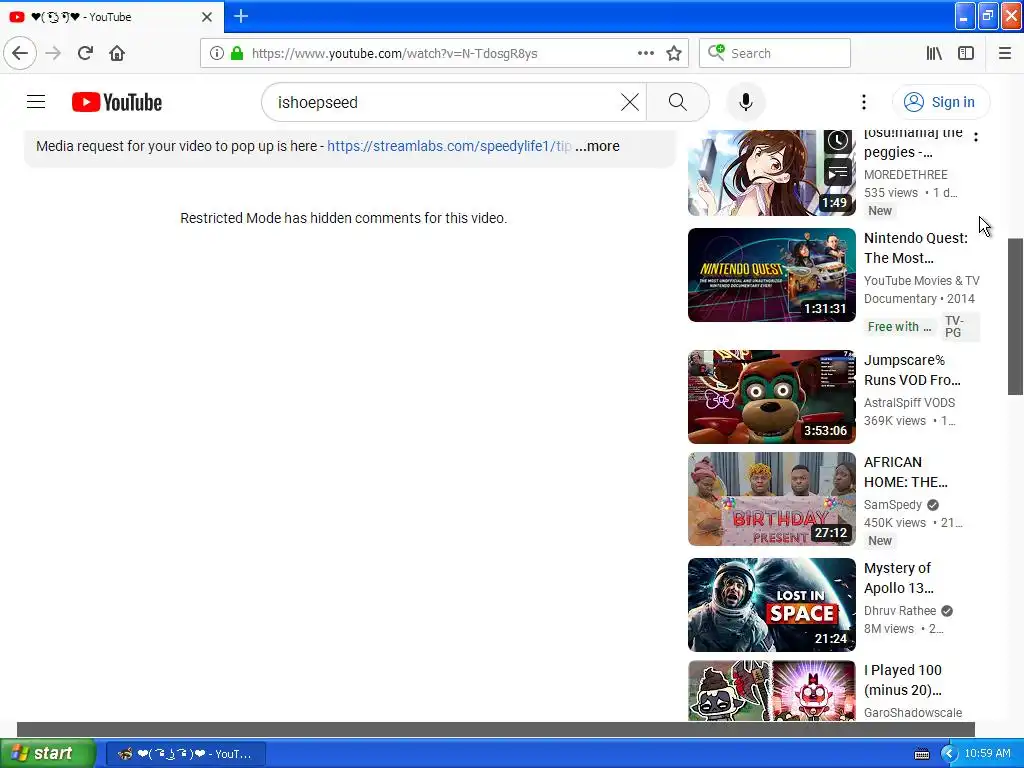Open the streamlabs.com/speedylife1 link
1024x768 pixels.
click(449, 146)
